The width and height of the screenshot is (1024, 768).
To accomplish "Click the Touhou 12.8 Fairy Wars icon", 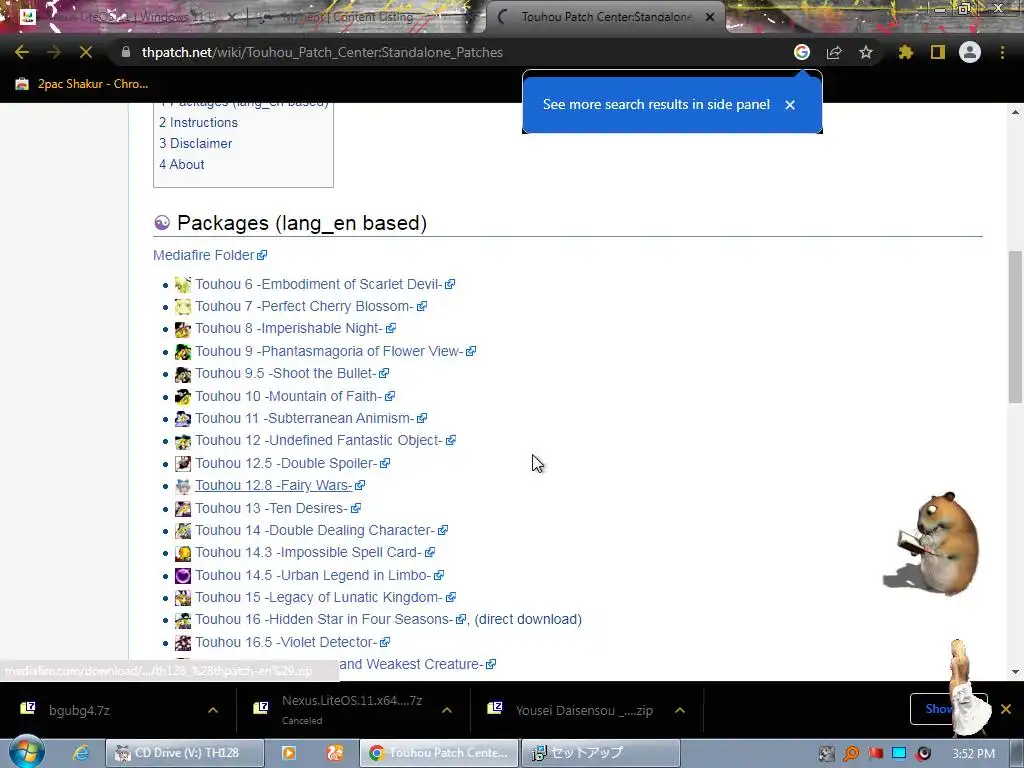I will [x=183, y=486].
